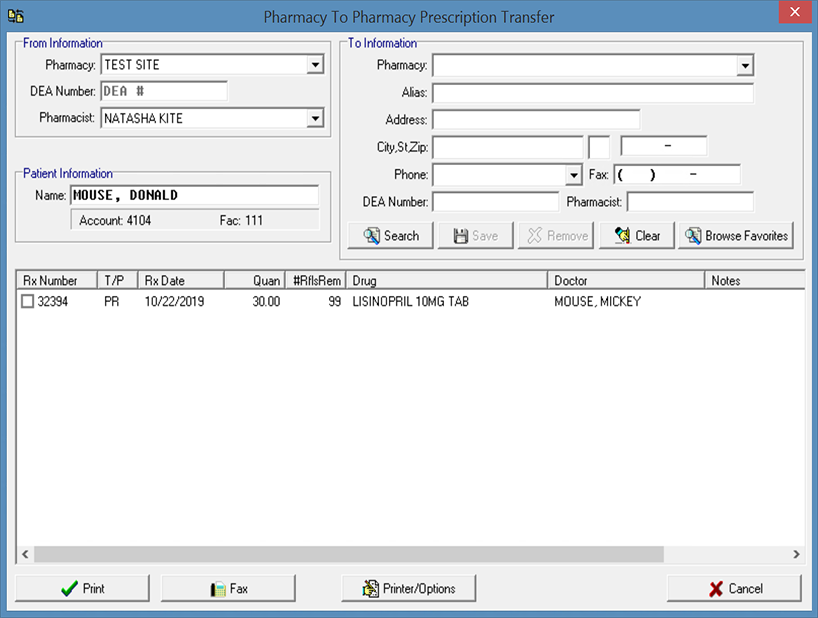818x618 pixels.
Task: Click the app icon in title bar
Action: 15,16
